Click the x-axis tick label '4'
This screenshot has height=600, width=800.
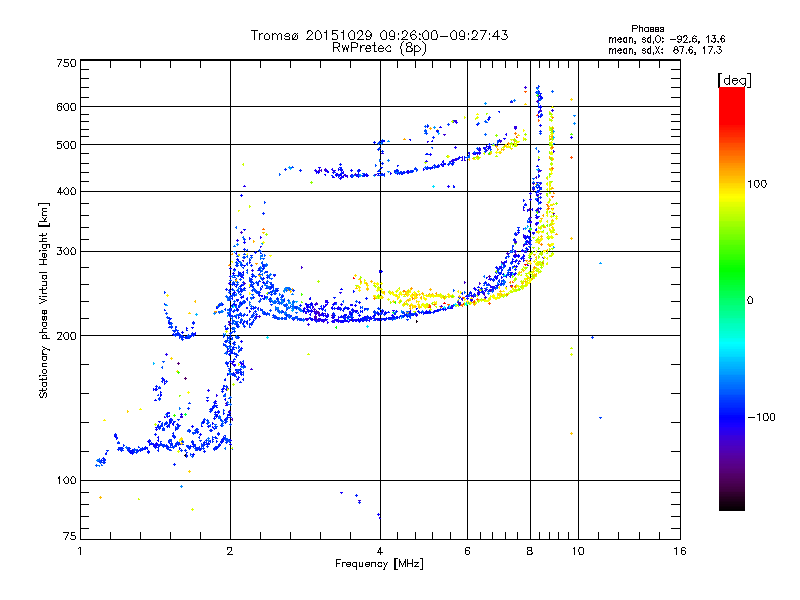380,551
